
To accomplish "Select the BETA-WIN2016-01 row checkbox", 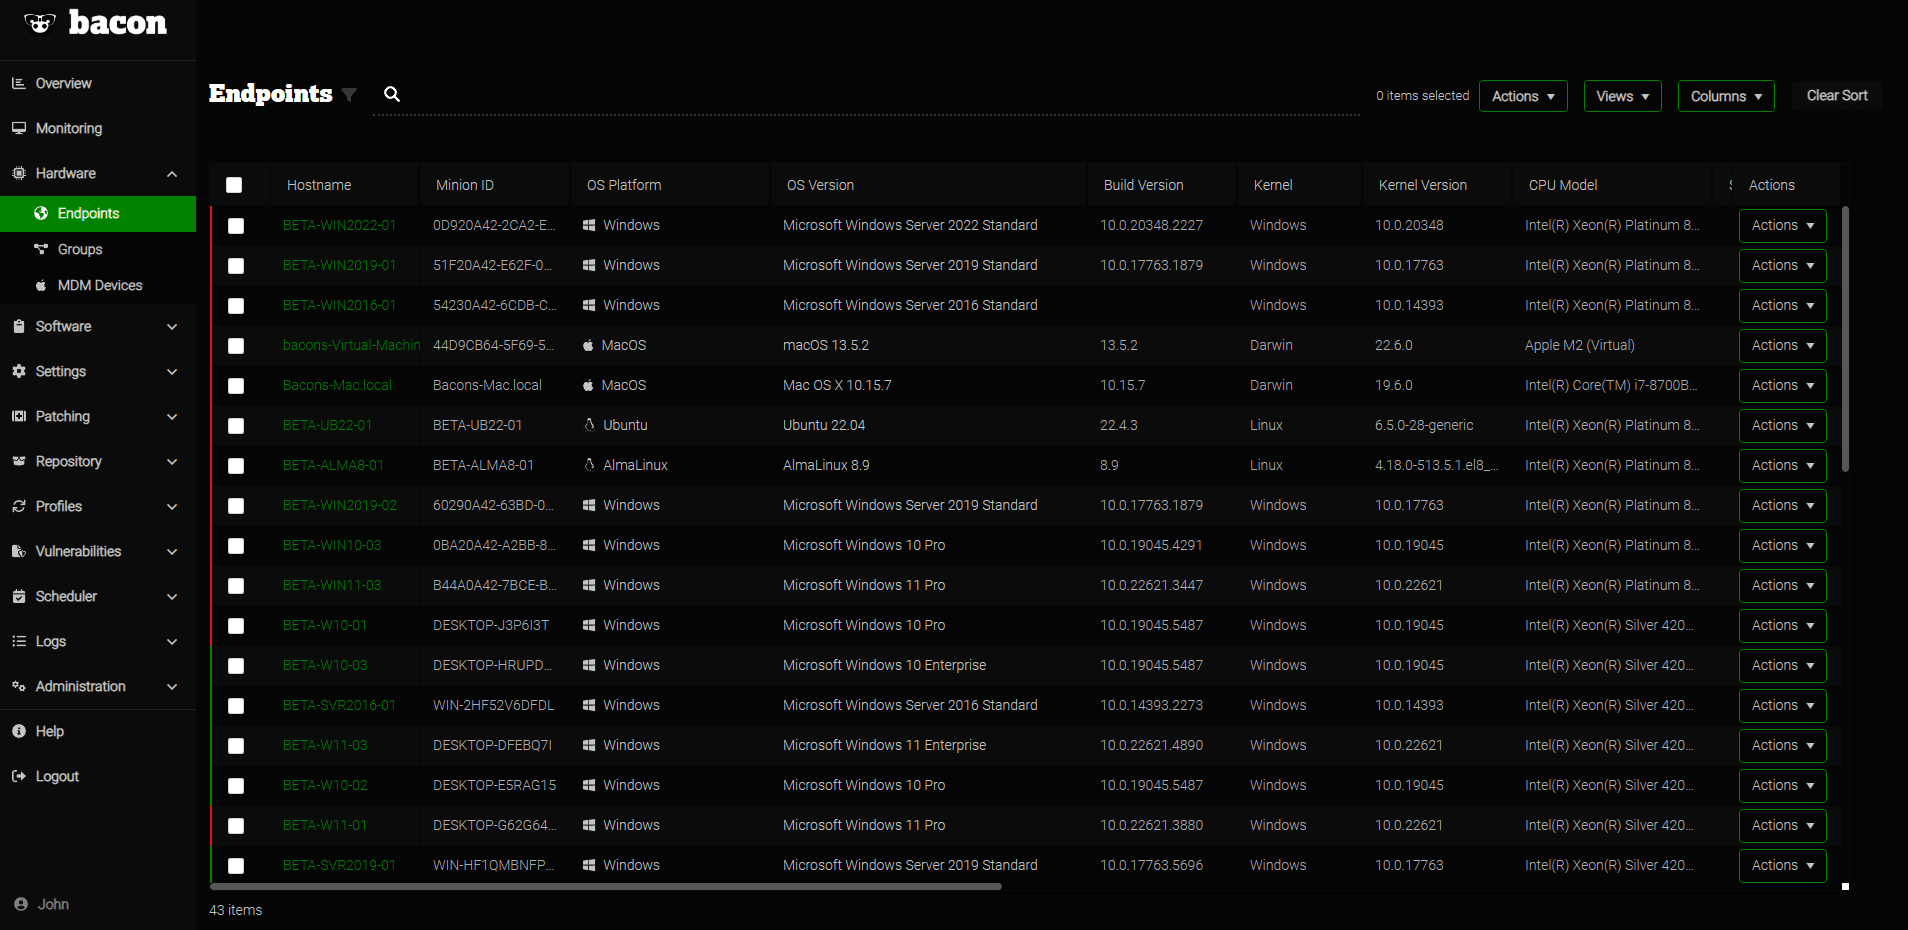I will [x=236, y=306].
